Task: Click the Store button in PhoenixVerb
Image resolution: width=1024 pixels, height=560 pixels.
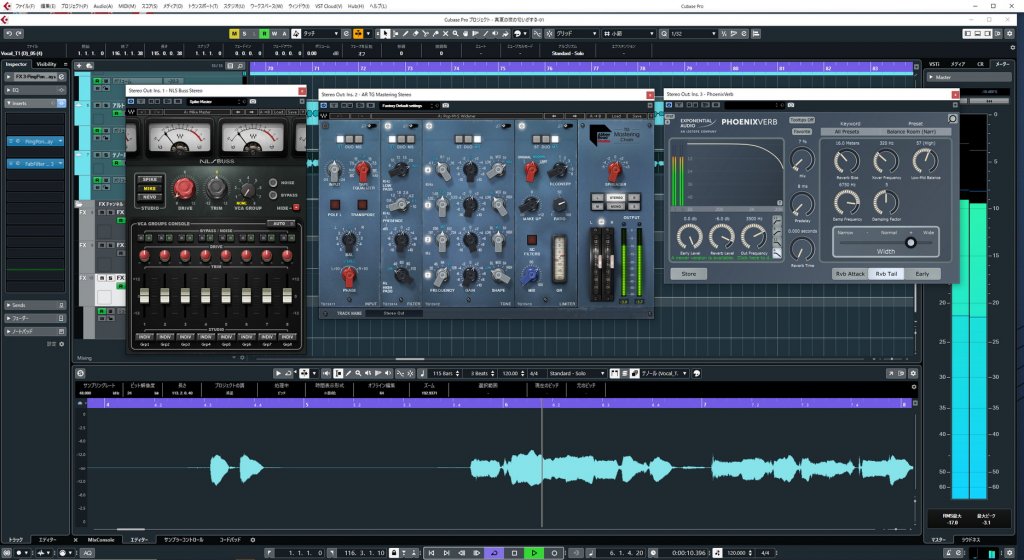Action: [x=688, y=272]
